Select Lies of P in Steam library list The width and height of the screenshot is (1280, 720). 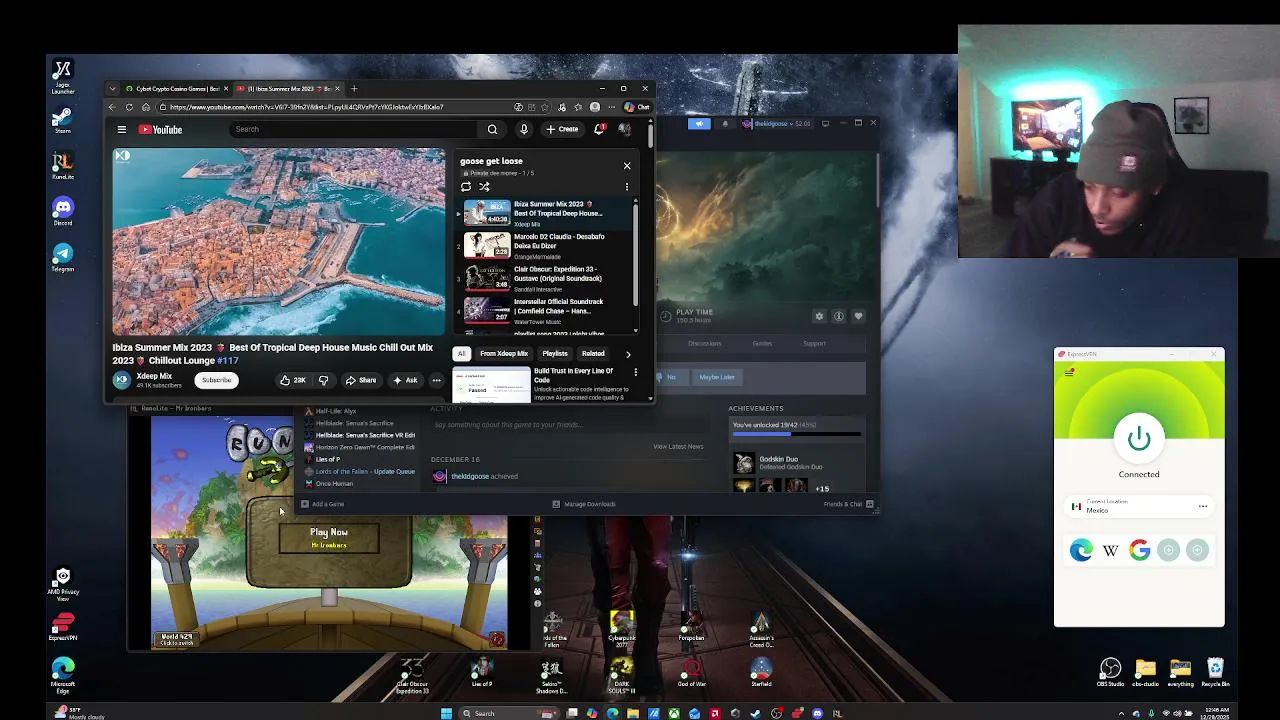point(328,459)
